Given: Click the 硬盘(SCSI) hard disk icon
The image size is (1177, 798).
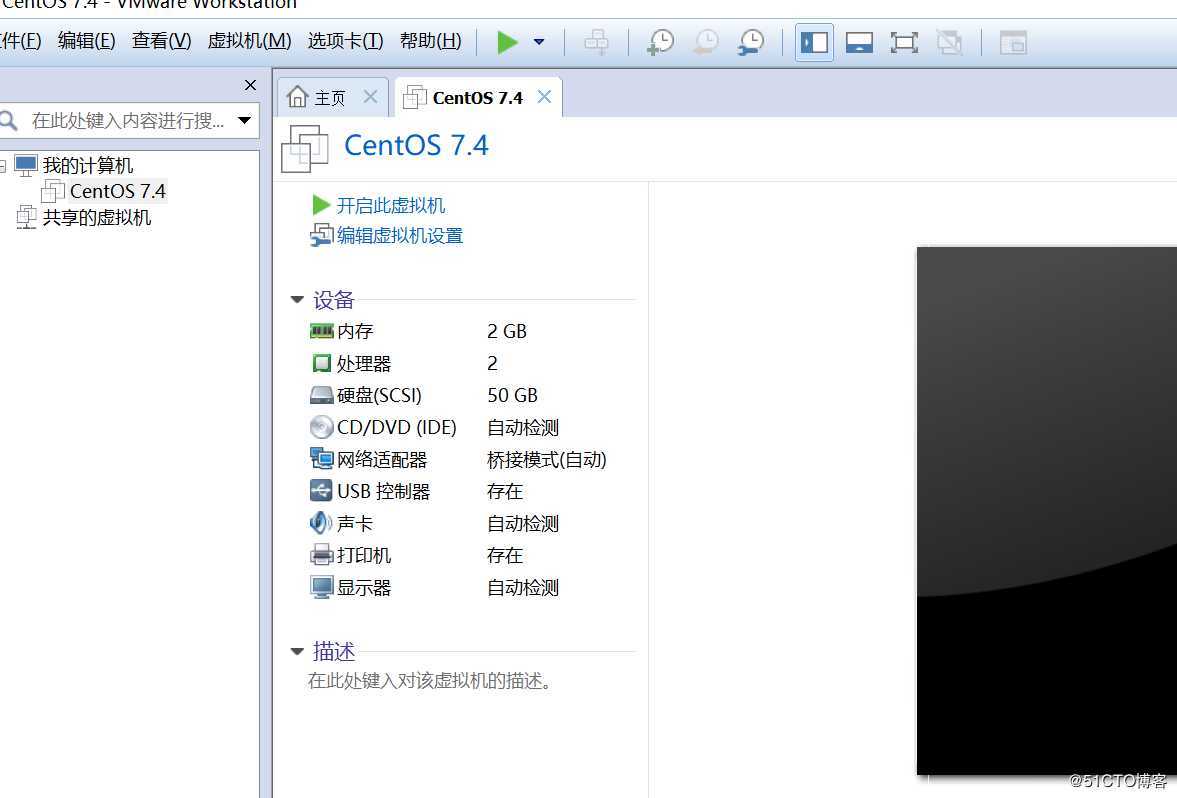Looking at the screenshot, I should pyautogui.click(x=321, y=395).
